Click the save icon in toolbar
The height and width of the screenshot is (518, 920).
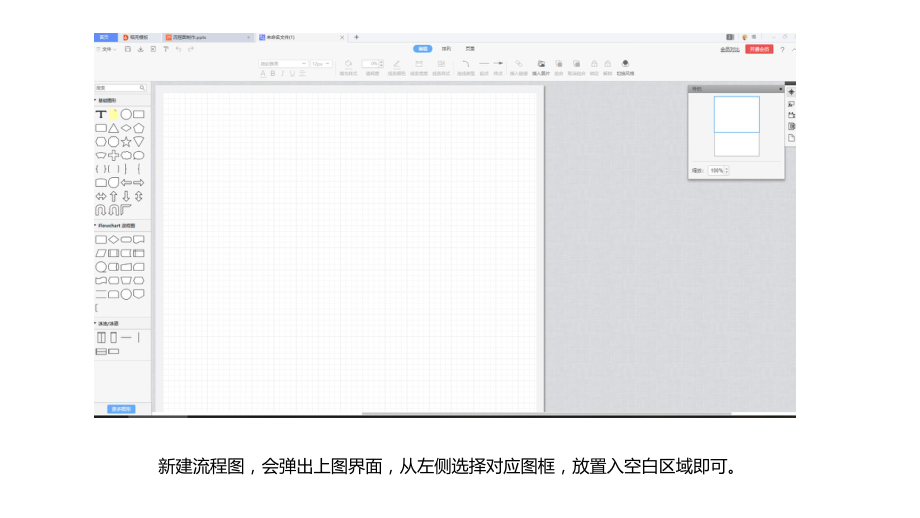coord(128,49)
